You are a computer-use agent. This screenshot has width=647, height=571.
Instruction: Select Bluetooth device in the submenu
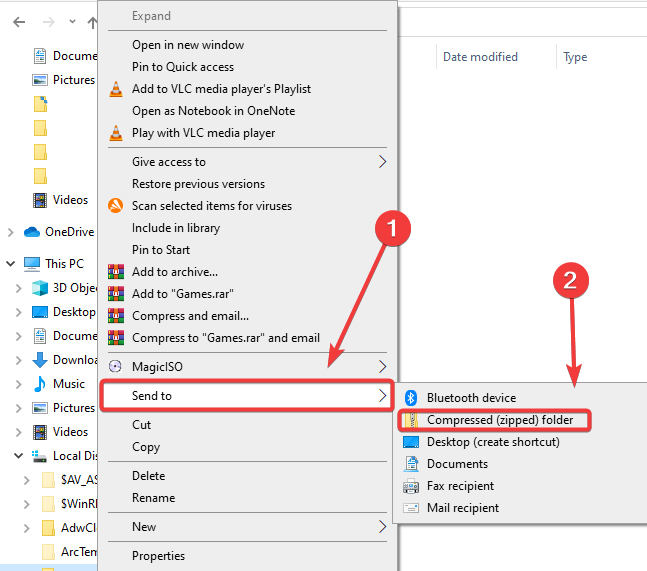tap(471, 398)
